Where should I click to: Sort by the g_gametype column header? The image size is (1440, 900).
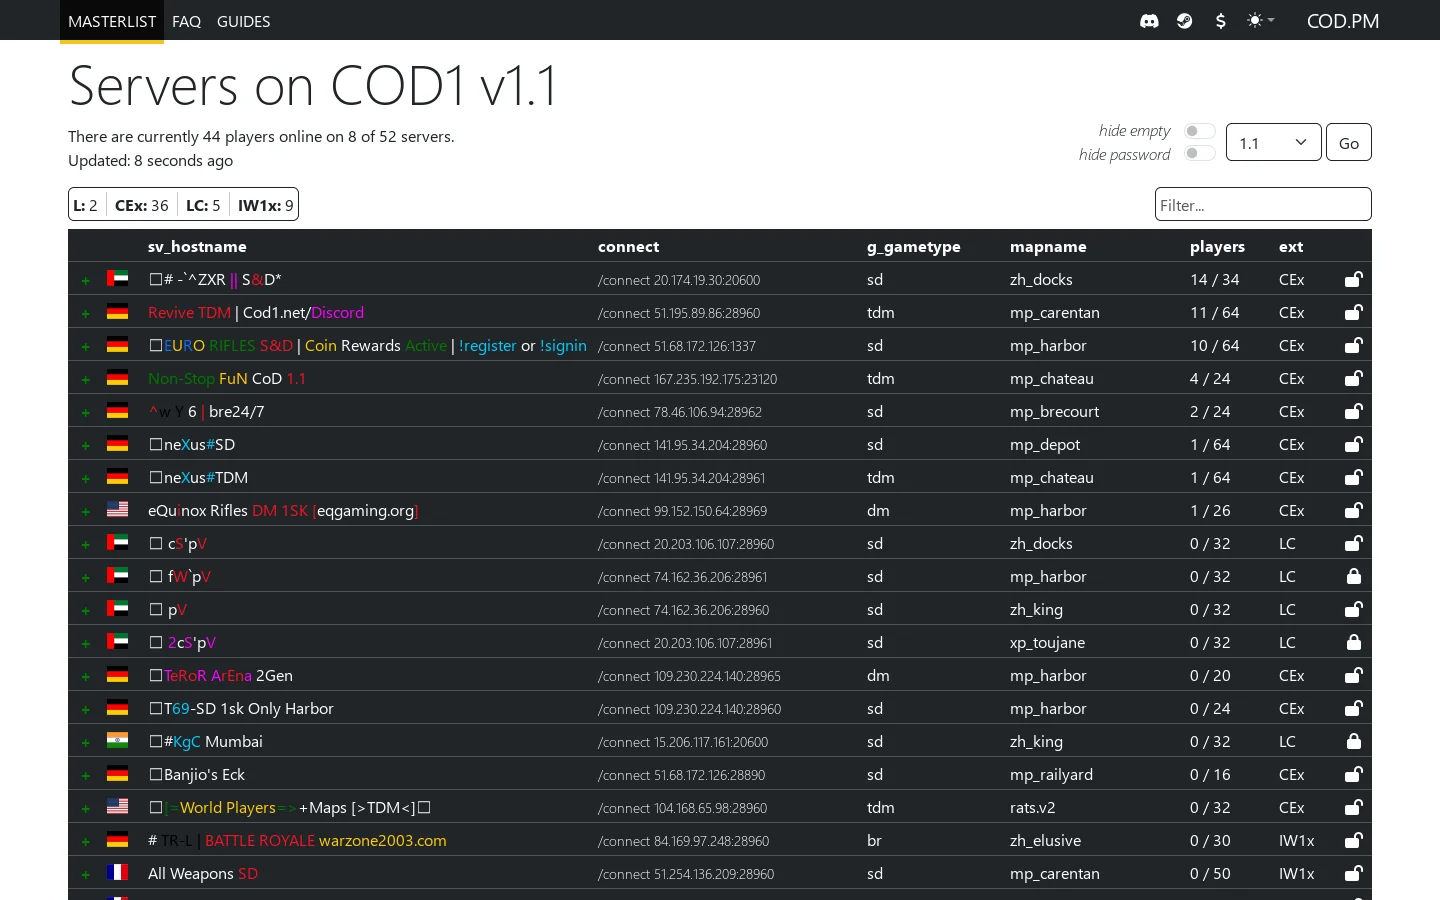point(913,247)
